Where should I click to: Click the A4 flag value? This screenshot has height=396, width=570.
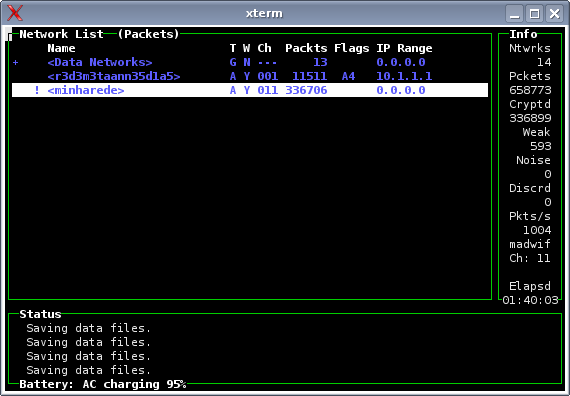click(348, 76)
